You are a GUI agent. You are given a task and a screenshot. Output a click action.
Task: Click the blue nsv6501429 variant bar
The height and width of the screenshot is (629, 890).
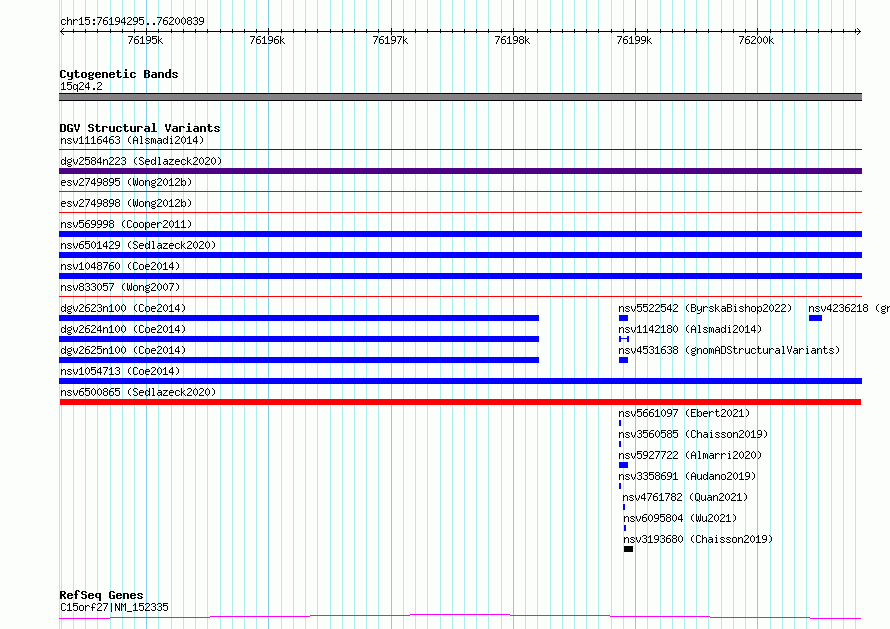pyautogui.click(x=460, y=255)
